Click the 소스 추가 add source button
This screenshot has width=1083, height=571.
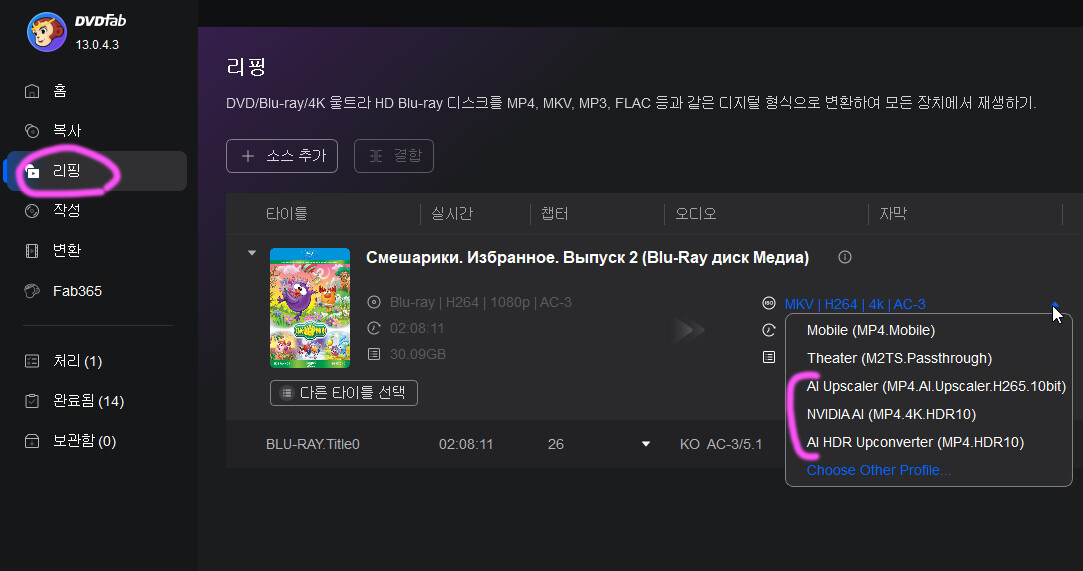click(282, 156)
